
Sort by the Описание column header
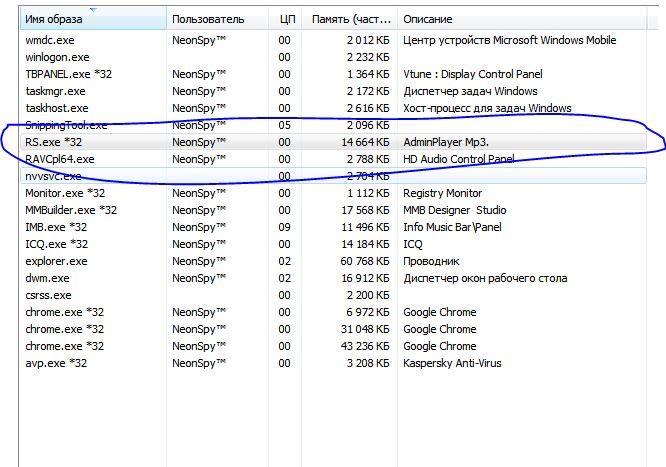[522, 19]
